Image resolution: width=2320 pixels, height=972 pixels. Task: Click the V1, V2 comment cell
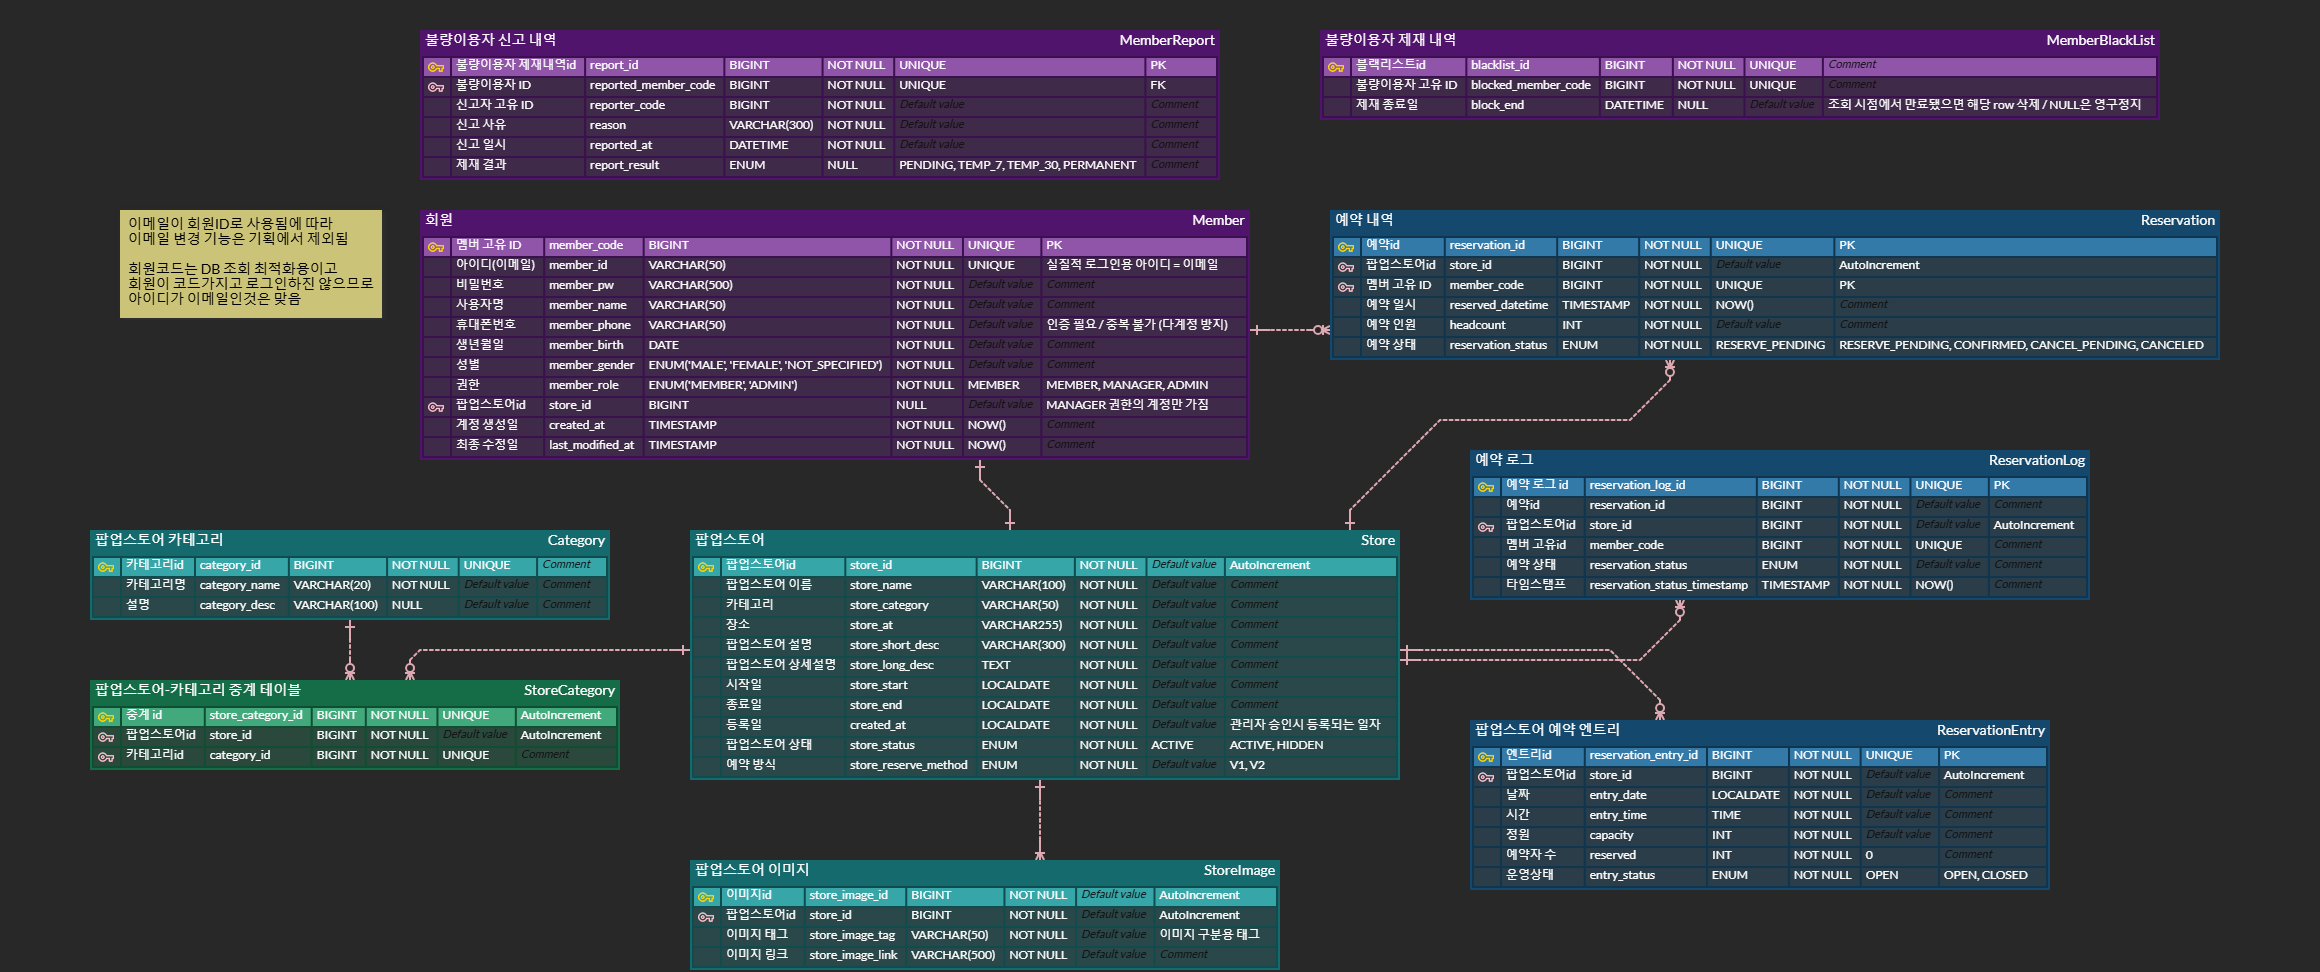(1311, 765)
